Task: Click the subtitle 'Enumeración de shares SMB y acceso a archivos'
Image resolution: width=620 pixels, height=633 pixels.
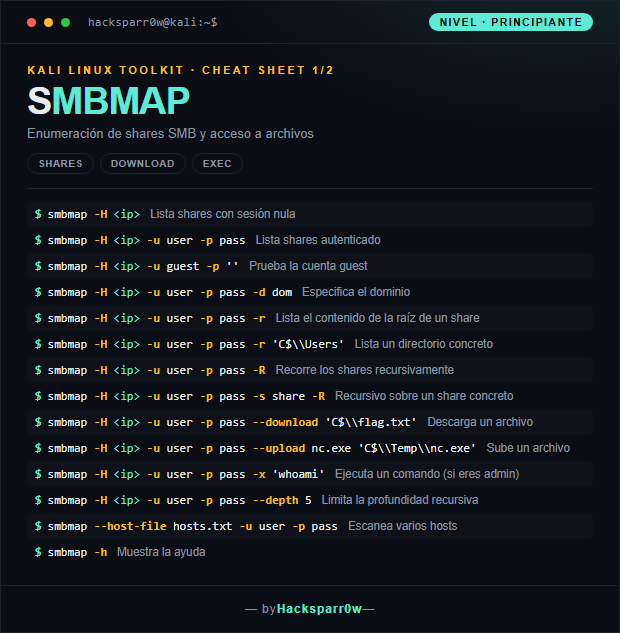Action: (170, 134)
